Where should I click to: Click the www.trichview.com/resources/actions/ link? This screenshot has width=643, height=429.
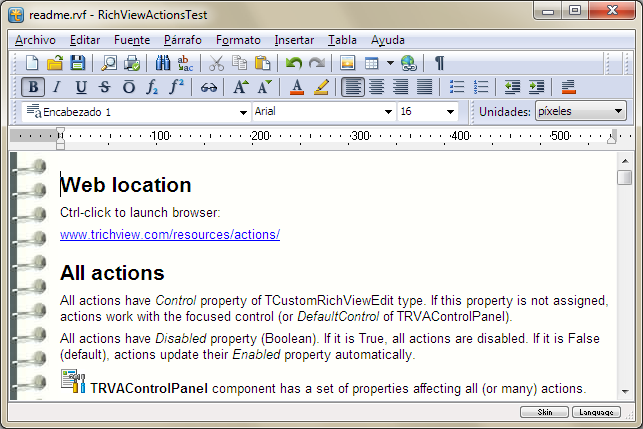(170, 235)
